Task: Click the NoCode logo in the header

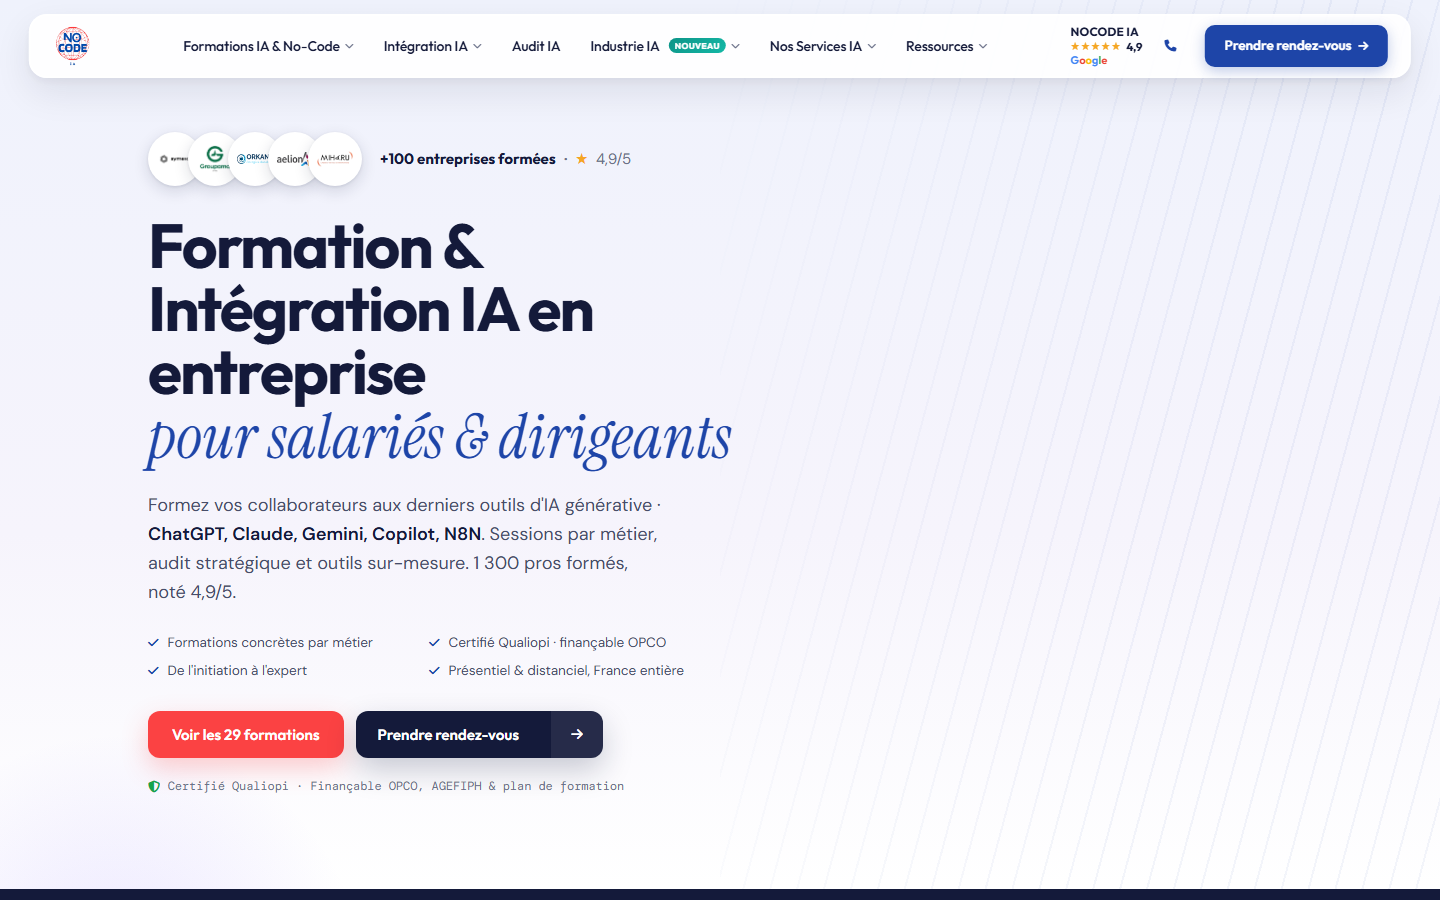Action: (x=73, y=45)
